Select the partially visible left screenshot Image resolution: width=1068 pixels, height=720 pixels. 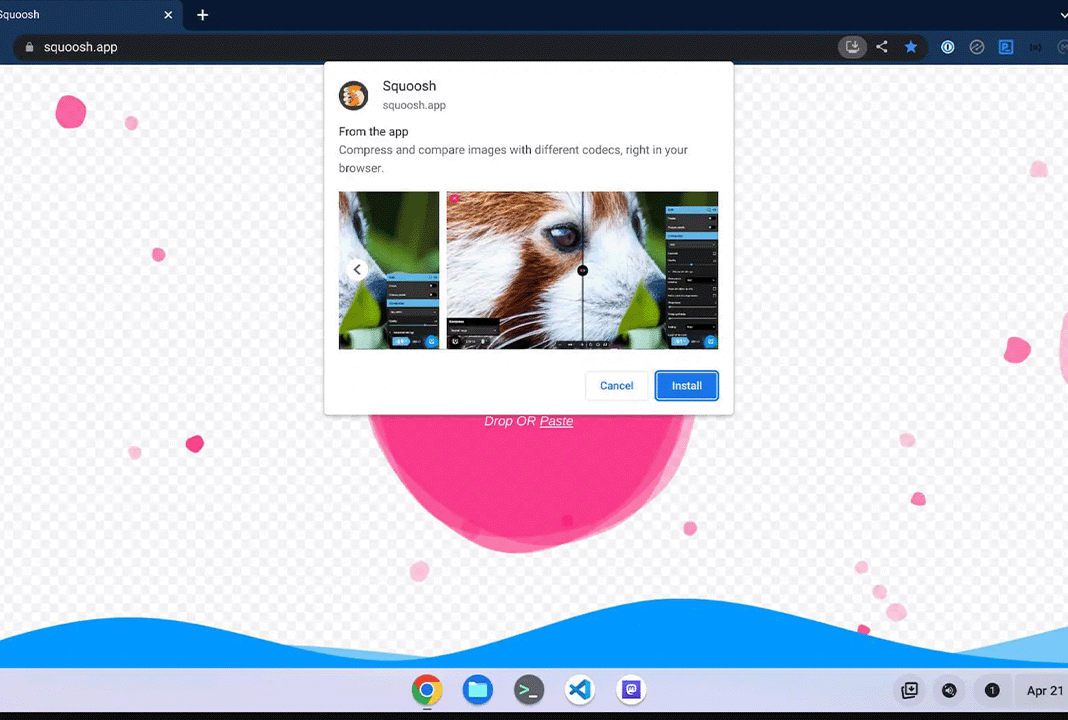(x=389, y=270)
